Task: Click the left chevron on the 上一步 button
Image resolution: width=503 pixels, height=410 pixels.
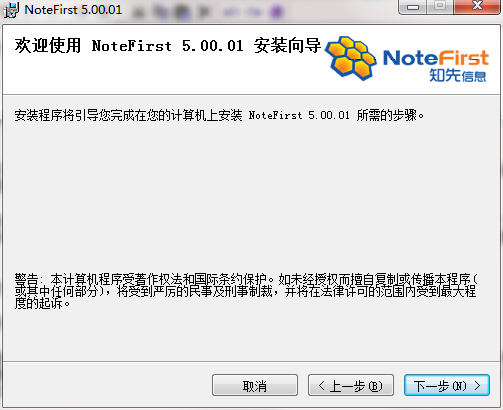Action: coord(321,386)
